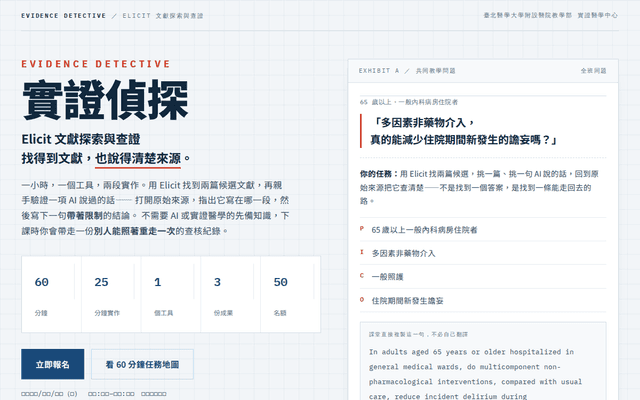Viewport: 640px width, 400px height.
Task: Click the red EVIDENCE DETECTIVE eyebrow text
Action: (x=96, y=64)
